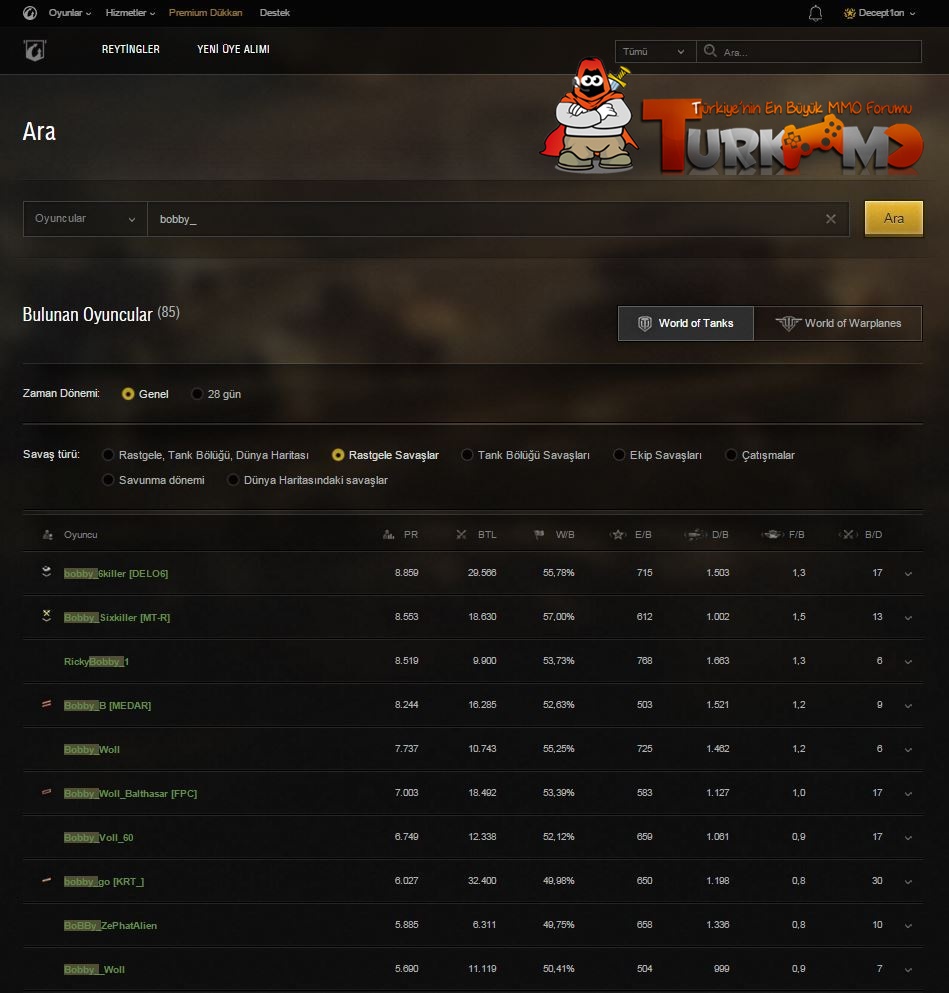The image size is (949, 993).
Task: Click the TurkMMO forum banner
Action: [731, 116]
